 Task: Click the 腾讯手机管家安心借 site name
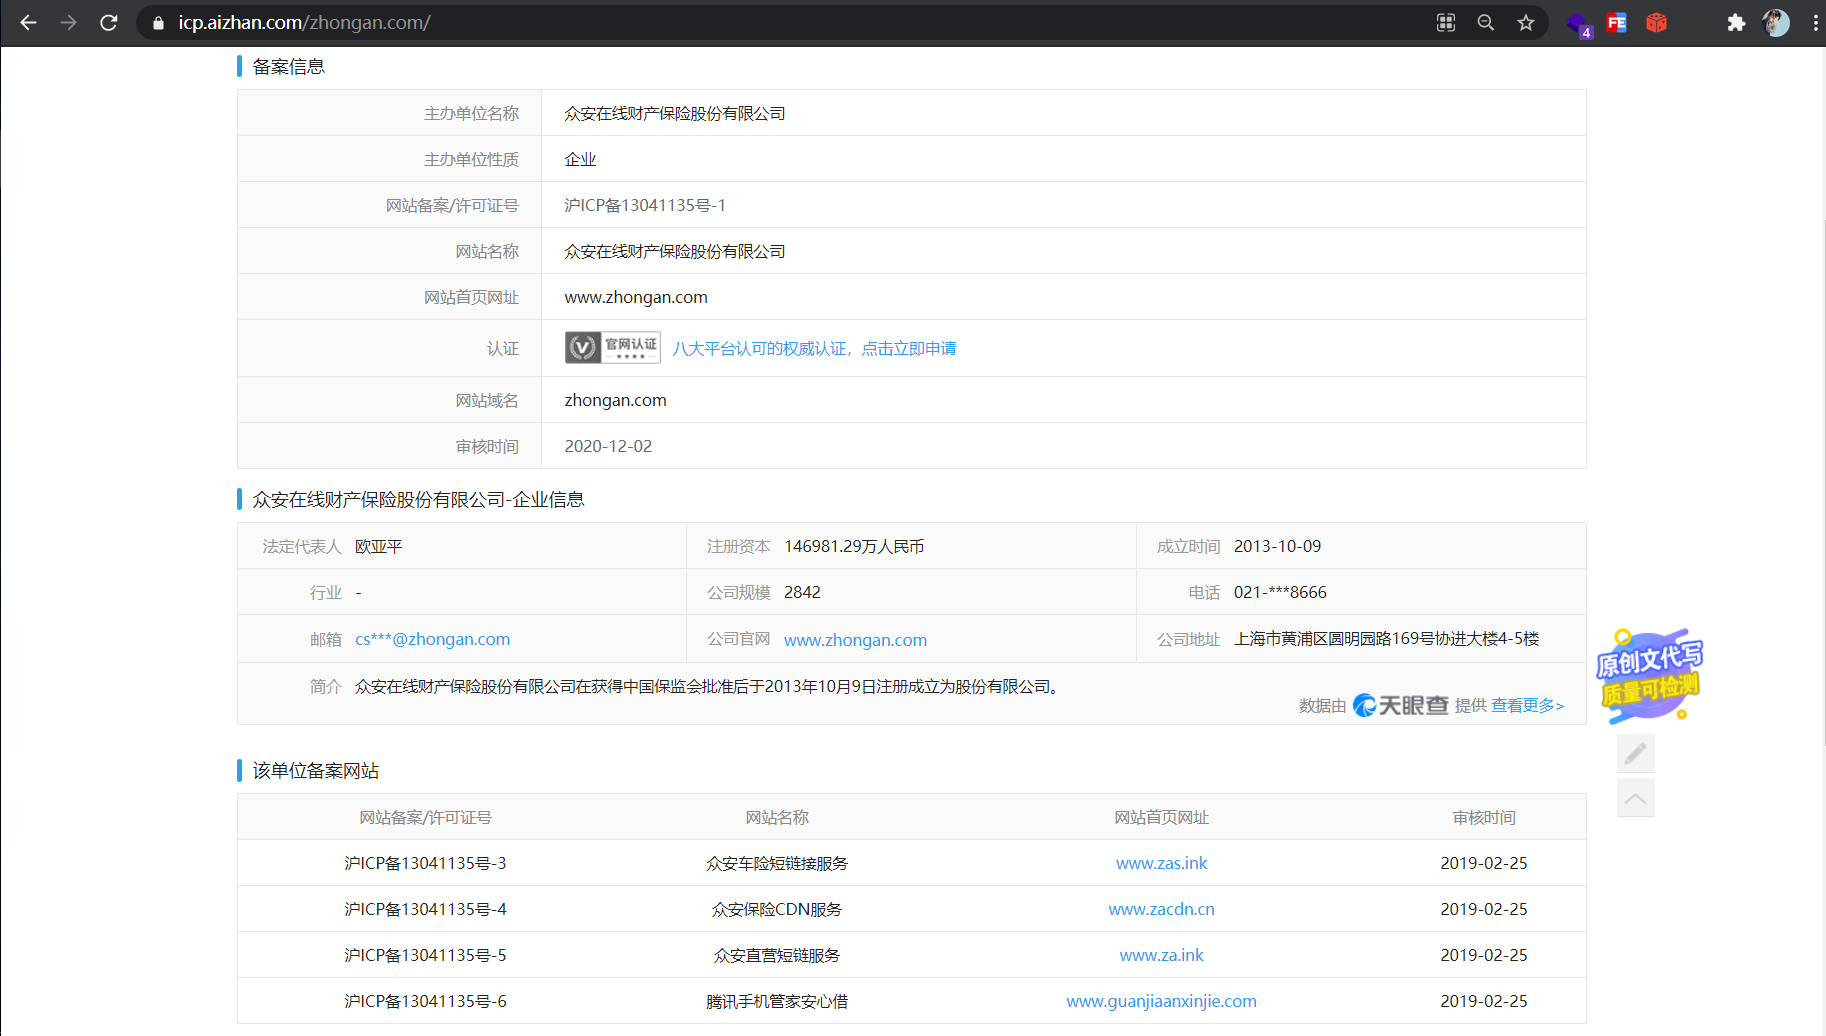[x=777, y=1001]
